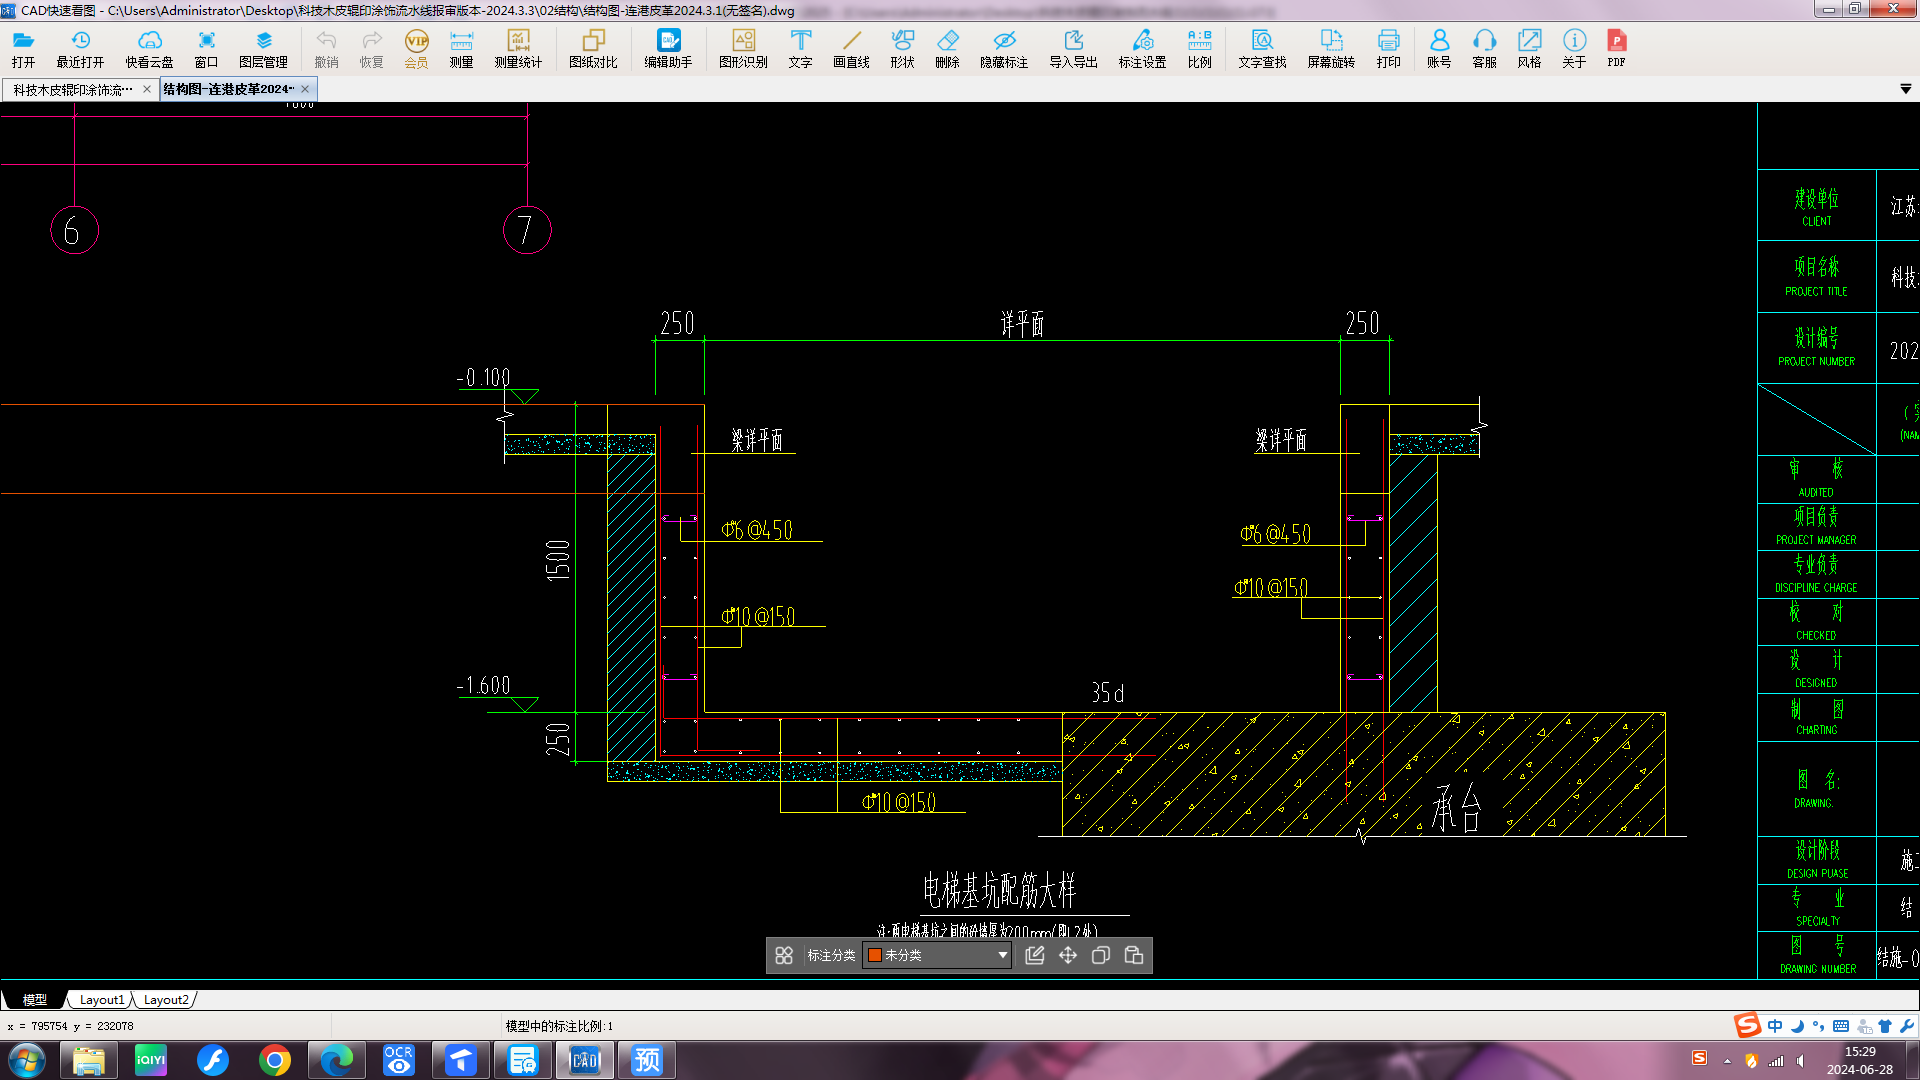The image size is (1920, 1080).
Task: Click the 承台 label in drawing
Action: [1457, 808]
